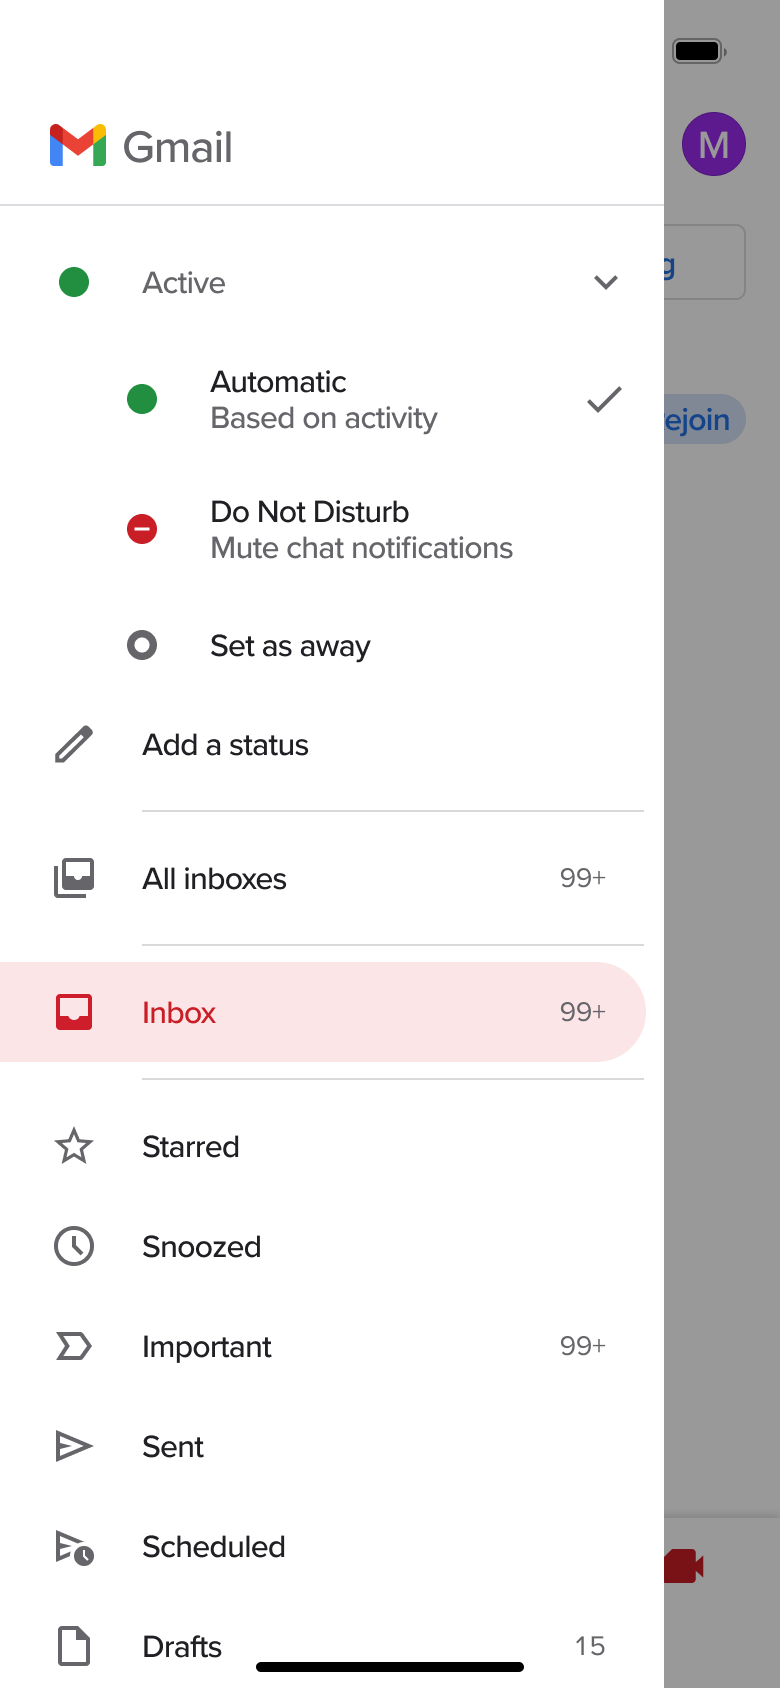Tap the Drafts document icon
The image size is (780, 1688).
click(74, 1646)
